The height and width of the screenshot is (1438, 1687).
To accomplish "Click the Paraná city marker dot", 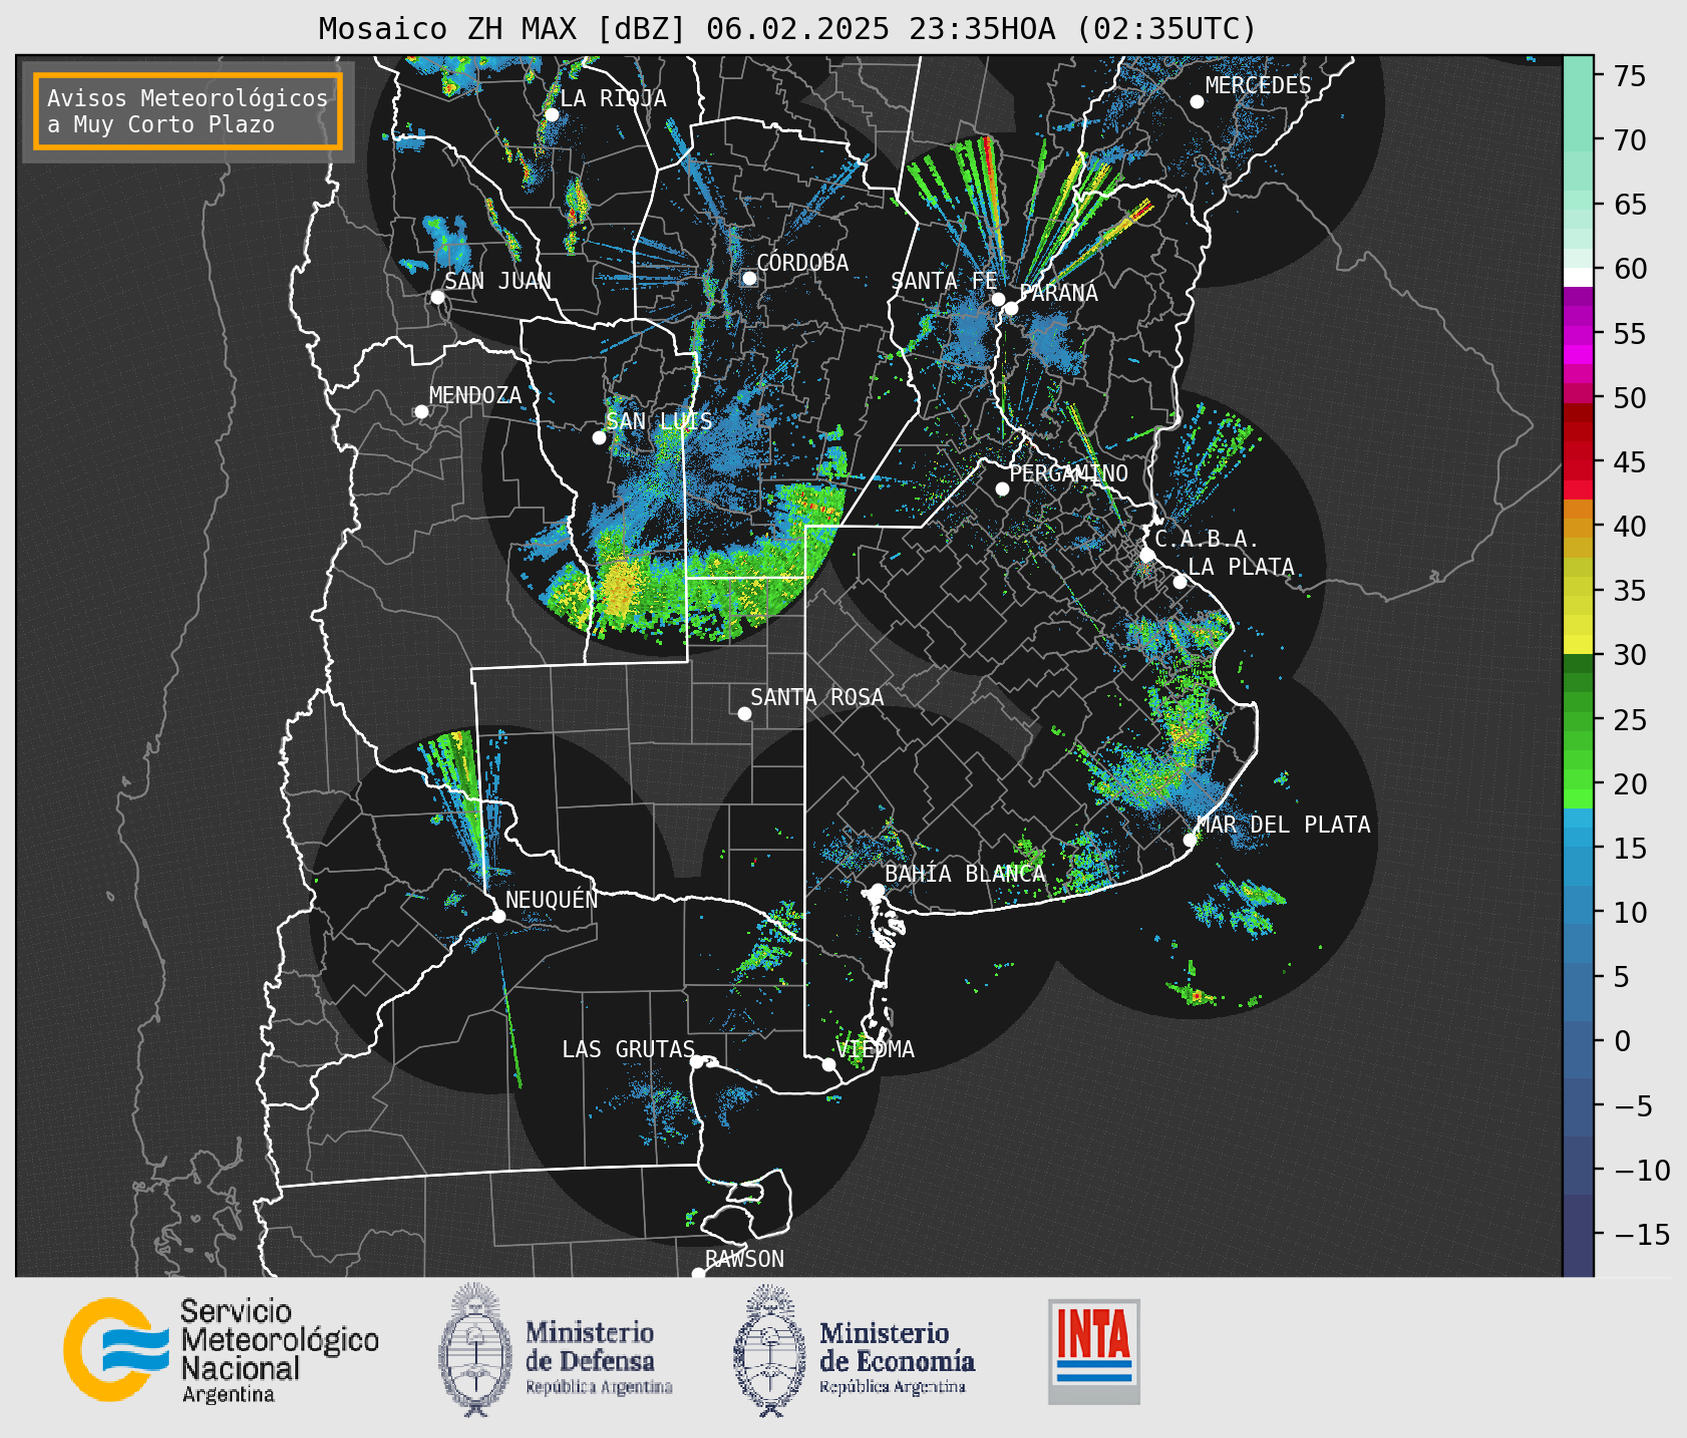I will (1011, 308).
